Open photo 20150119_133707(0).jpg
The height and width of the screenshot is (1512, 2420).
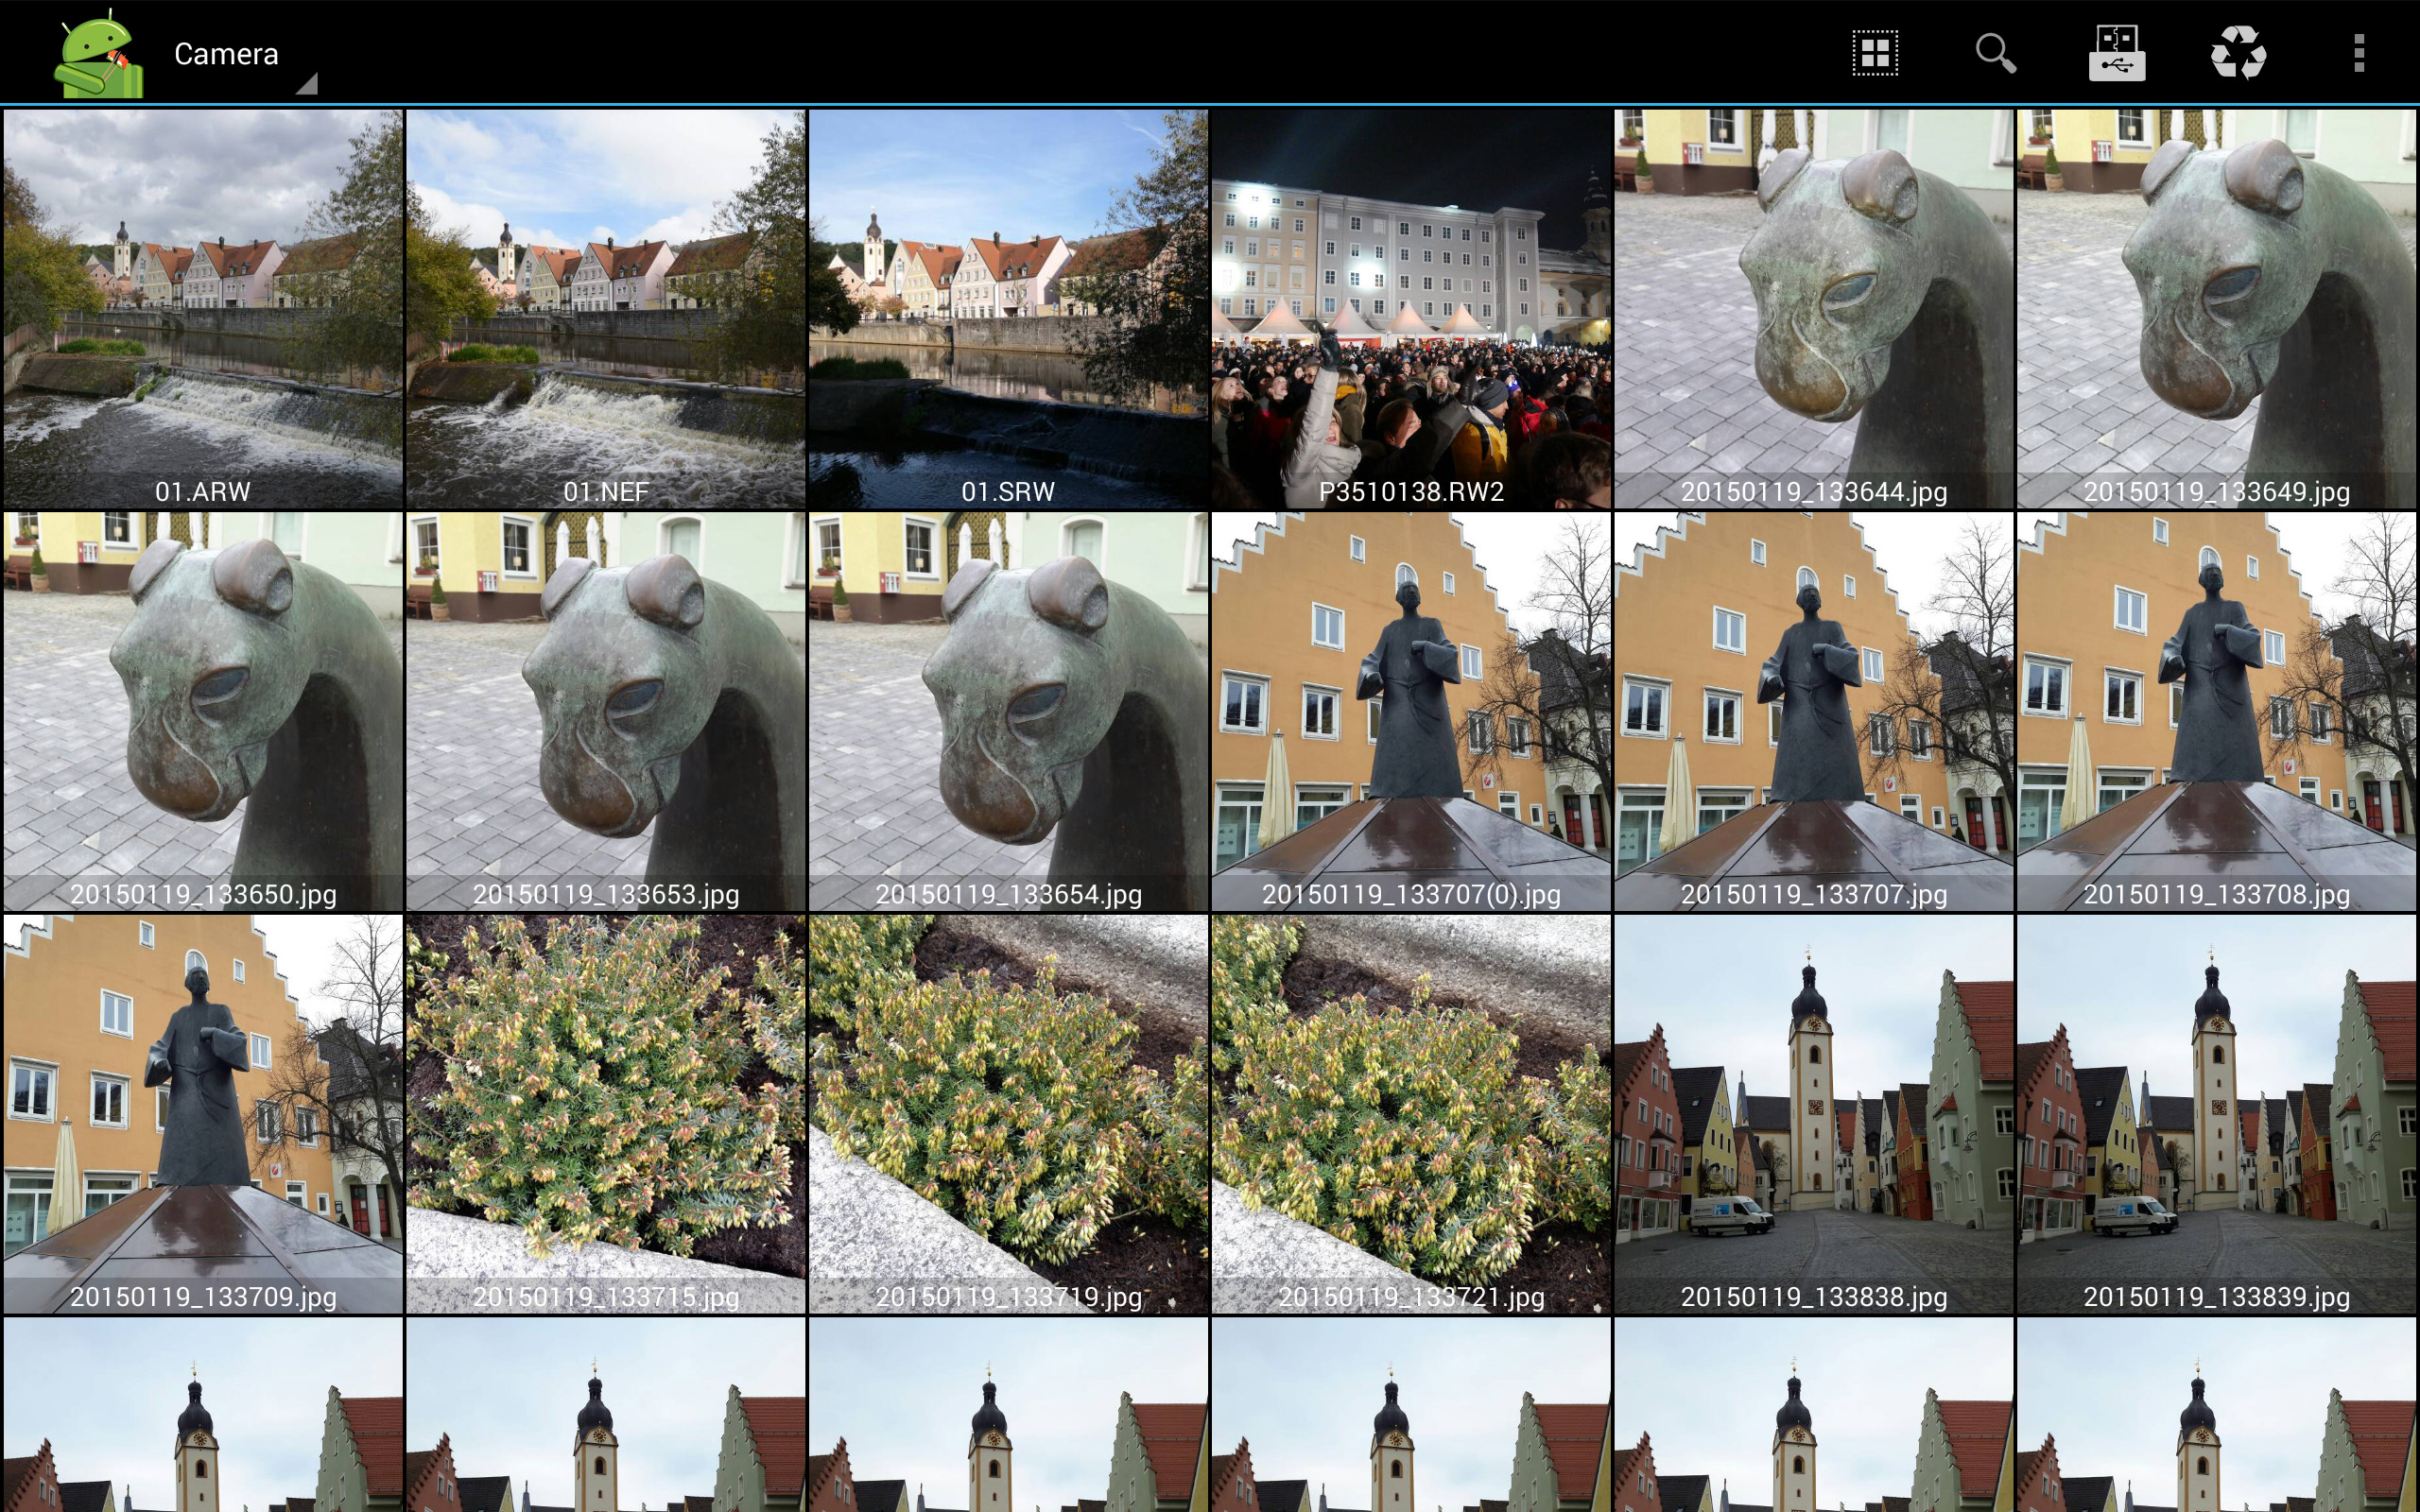point(1411,712)
